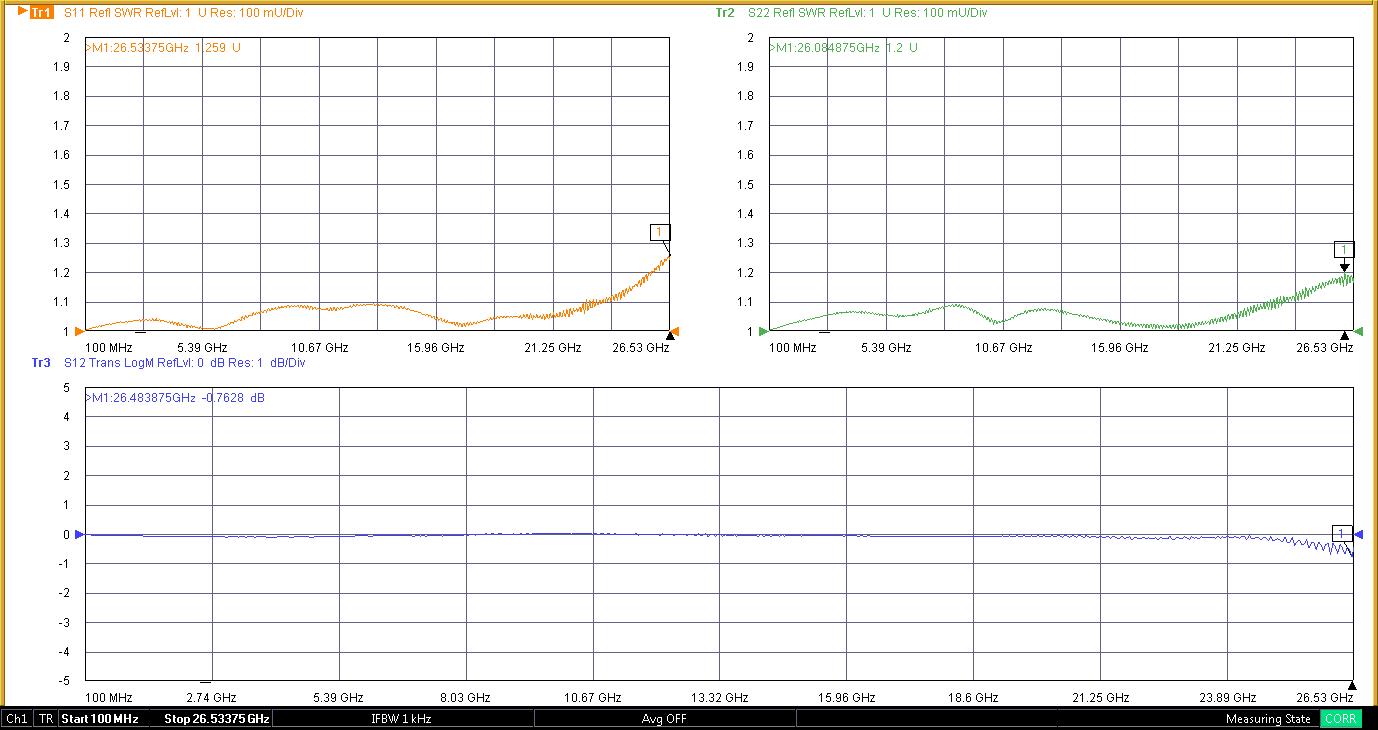Select the Tr1 trace label

pyautogui.click(x=41, y=13)
